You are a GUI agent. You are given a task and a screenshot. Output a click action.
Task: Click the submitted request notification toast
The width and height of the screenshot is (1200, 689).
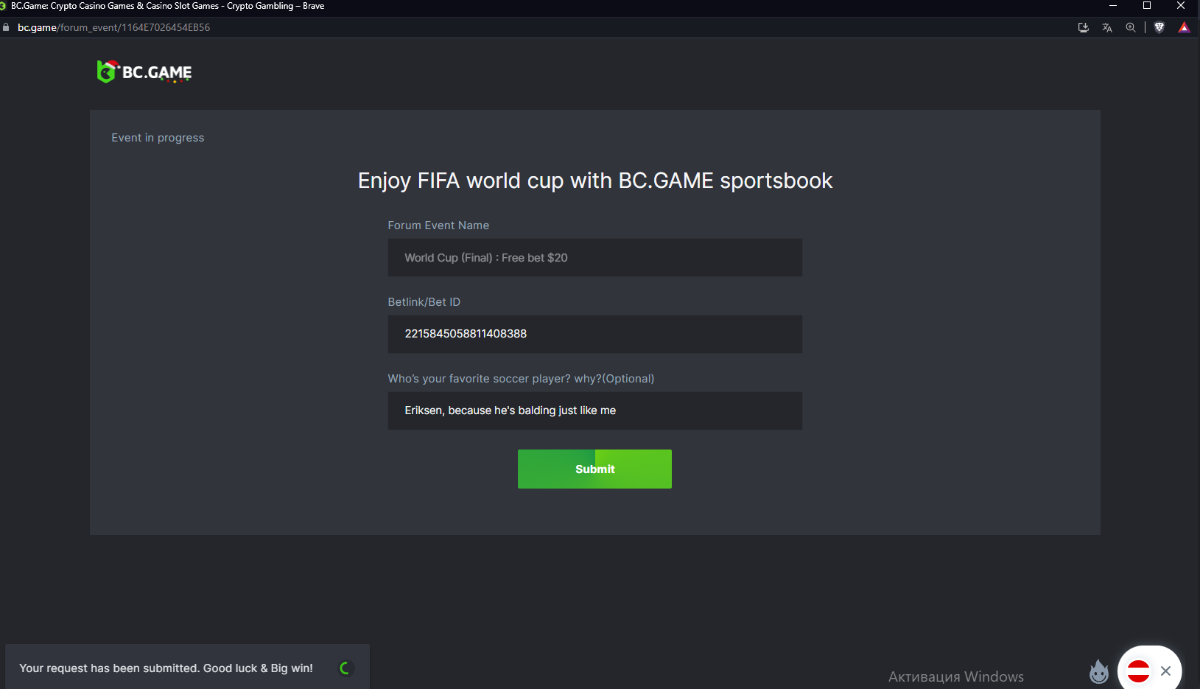click(166, 668)
